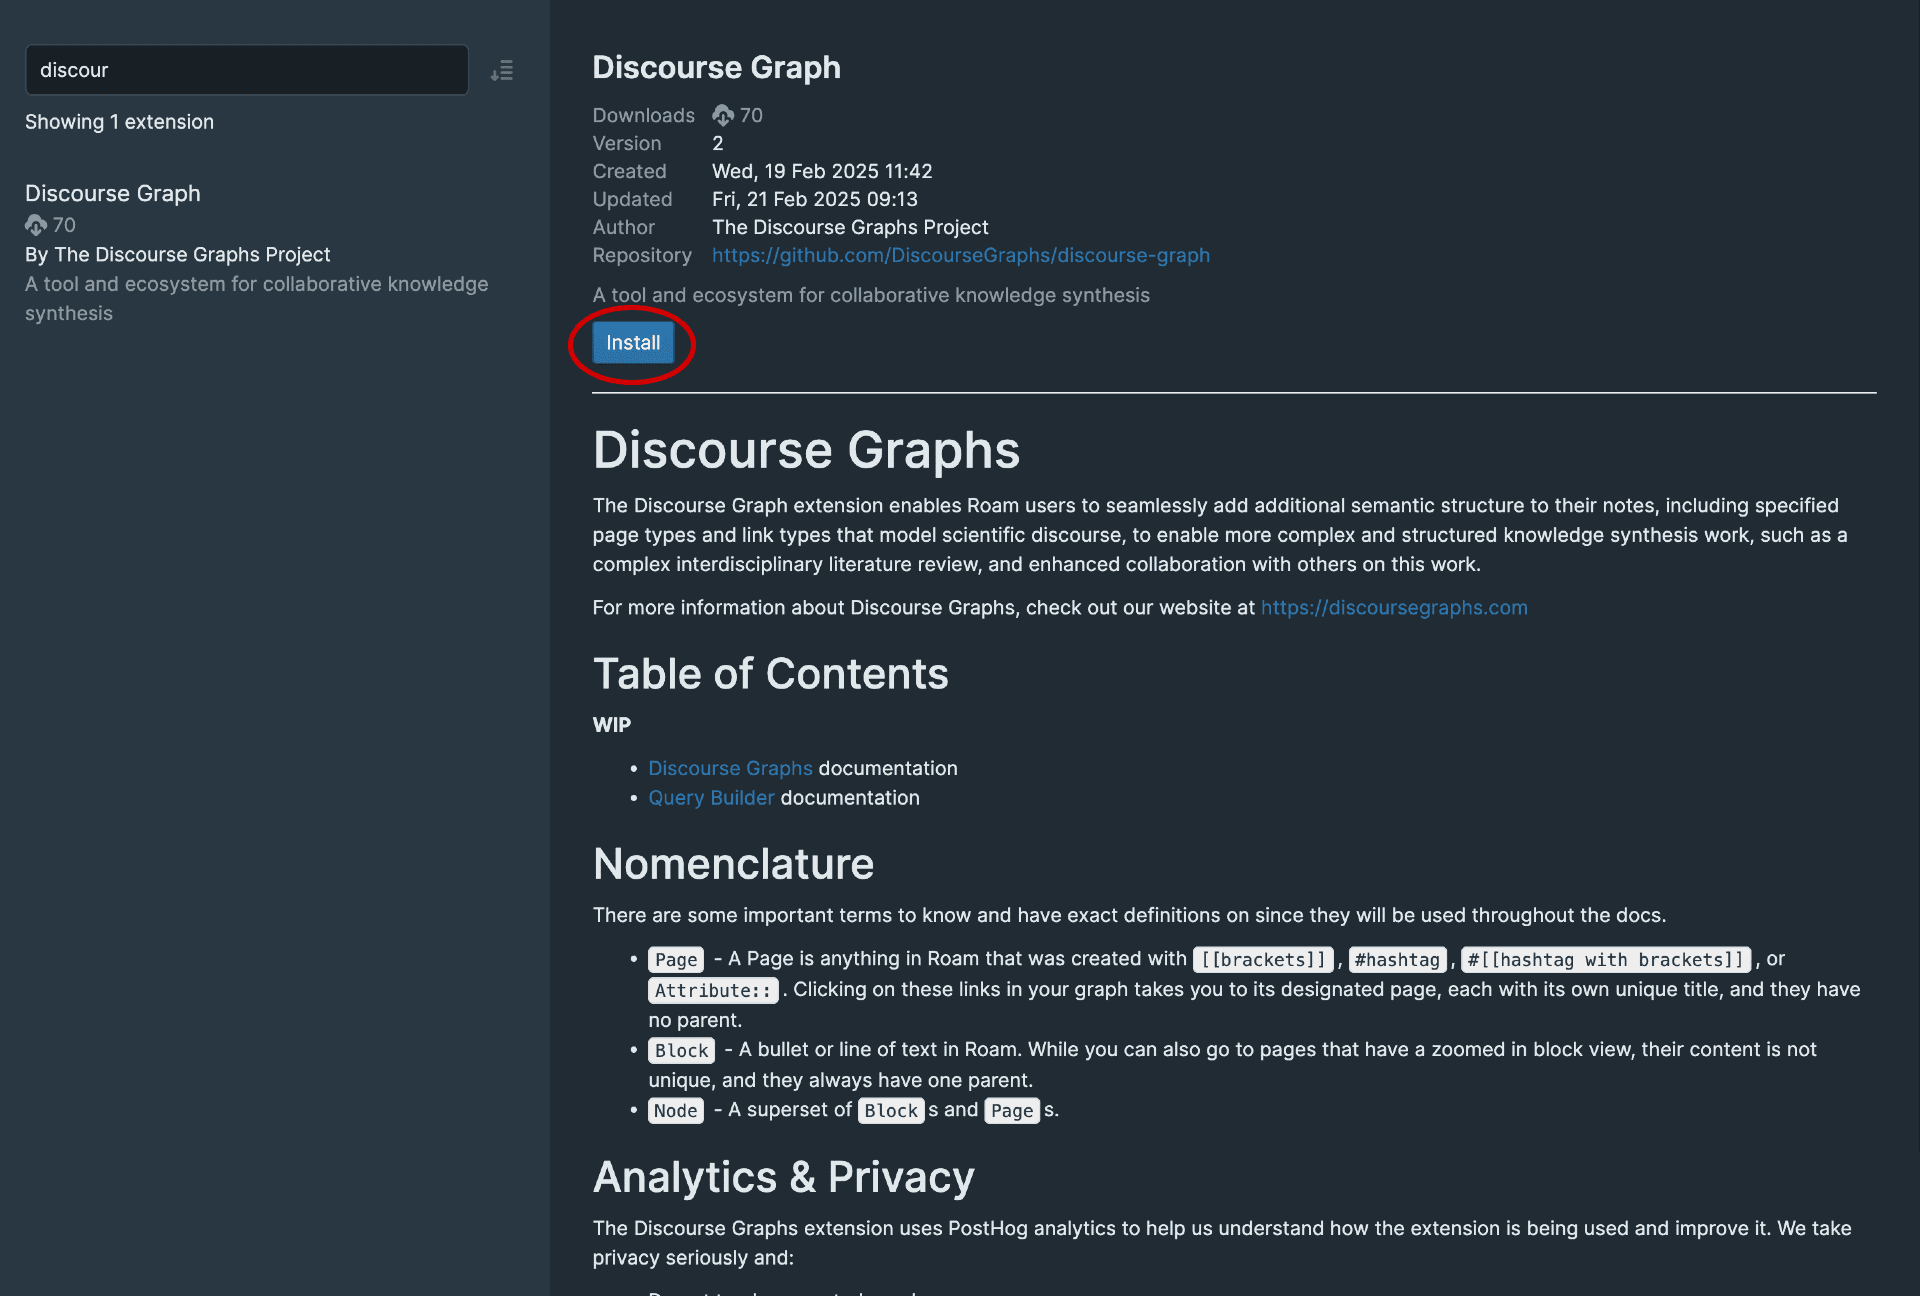Open the GitHub repository link
Viewport: 1920px width, 1296px height.
click(x=960, y=255)
